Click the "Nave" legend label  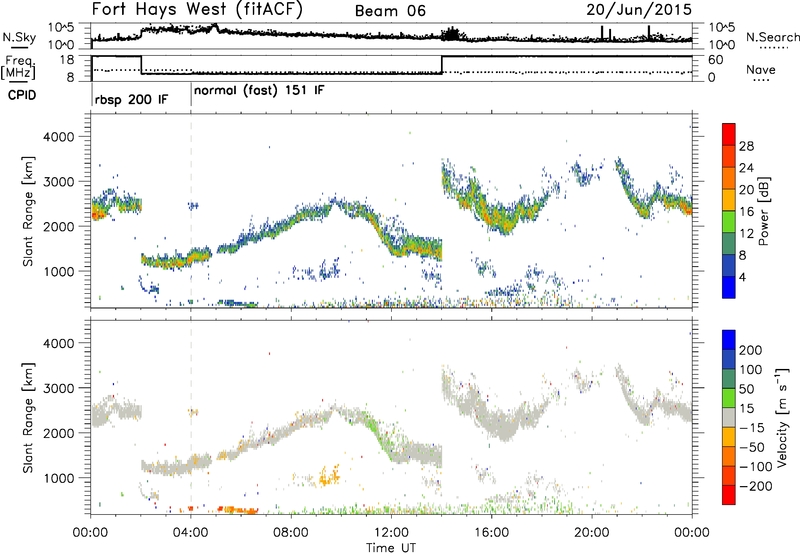(761, 70)
